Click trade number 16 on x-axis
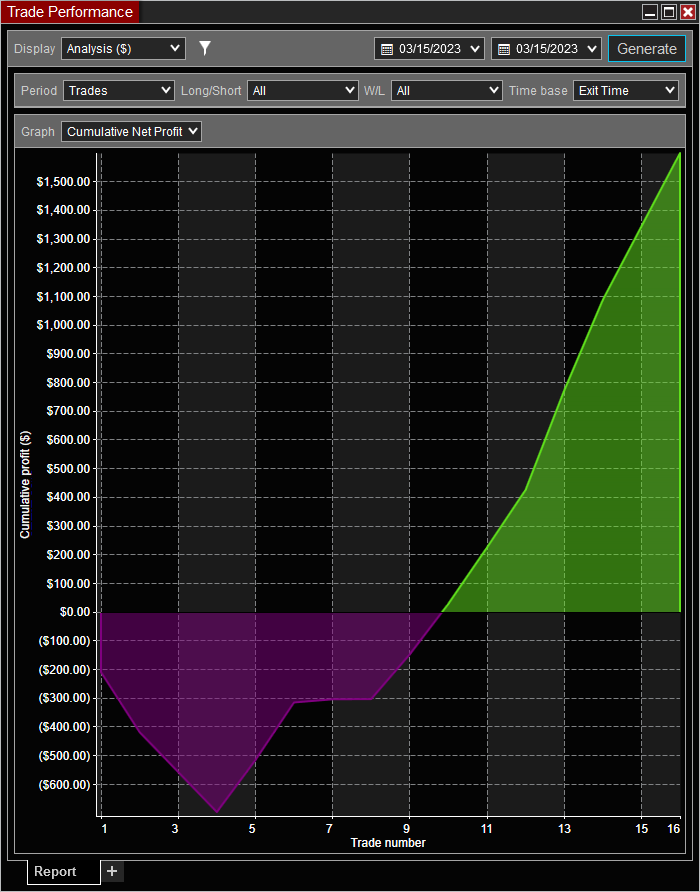The width and height of the screenshot is (700, 892). pos(674,829)
